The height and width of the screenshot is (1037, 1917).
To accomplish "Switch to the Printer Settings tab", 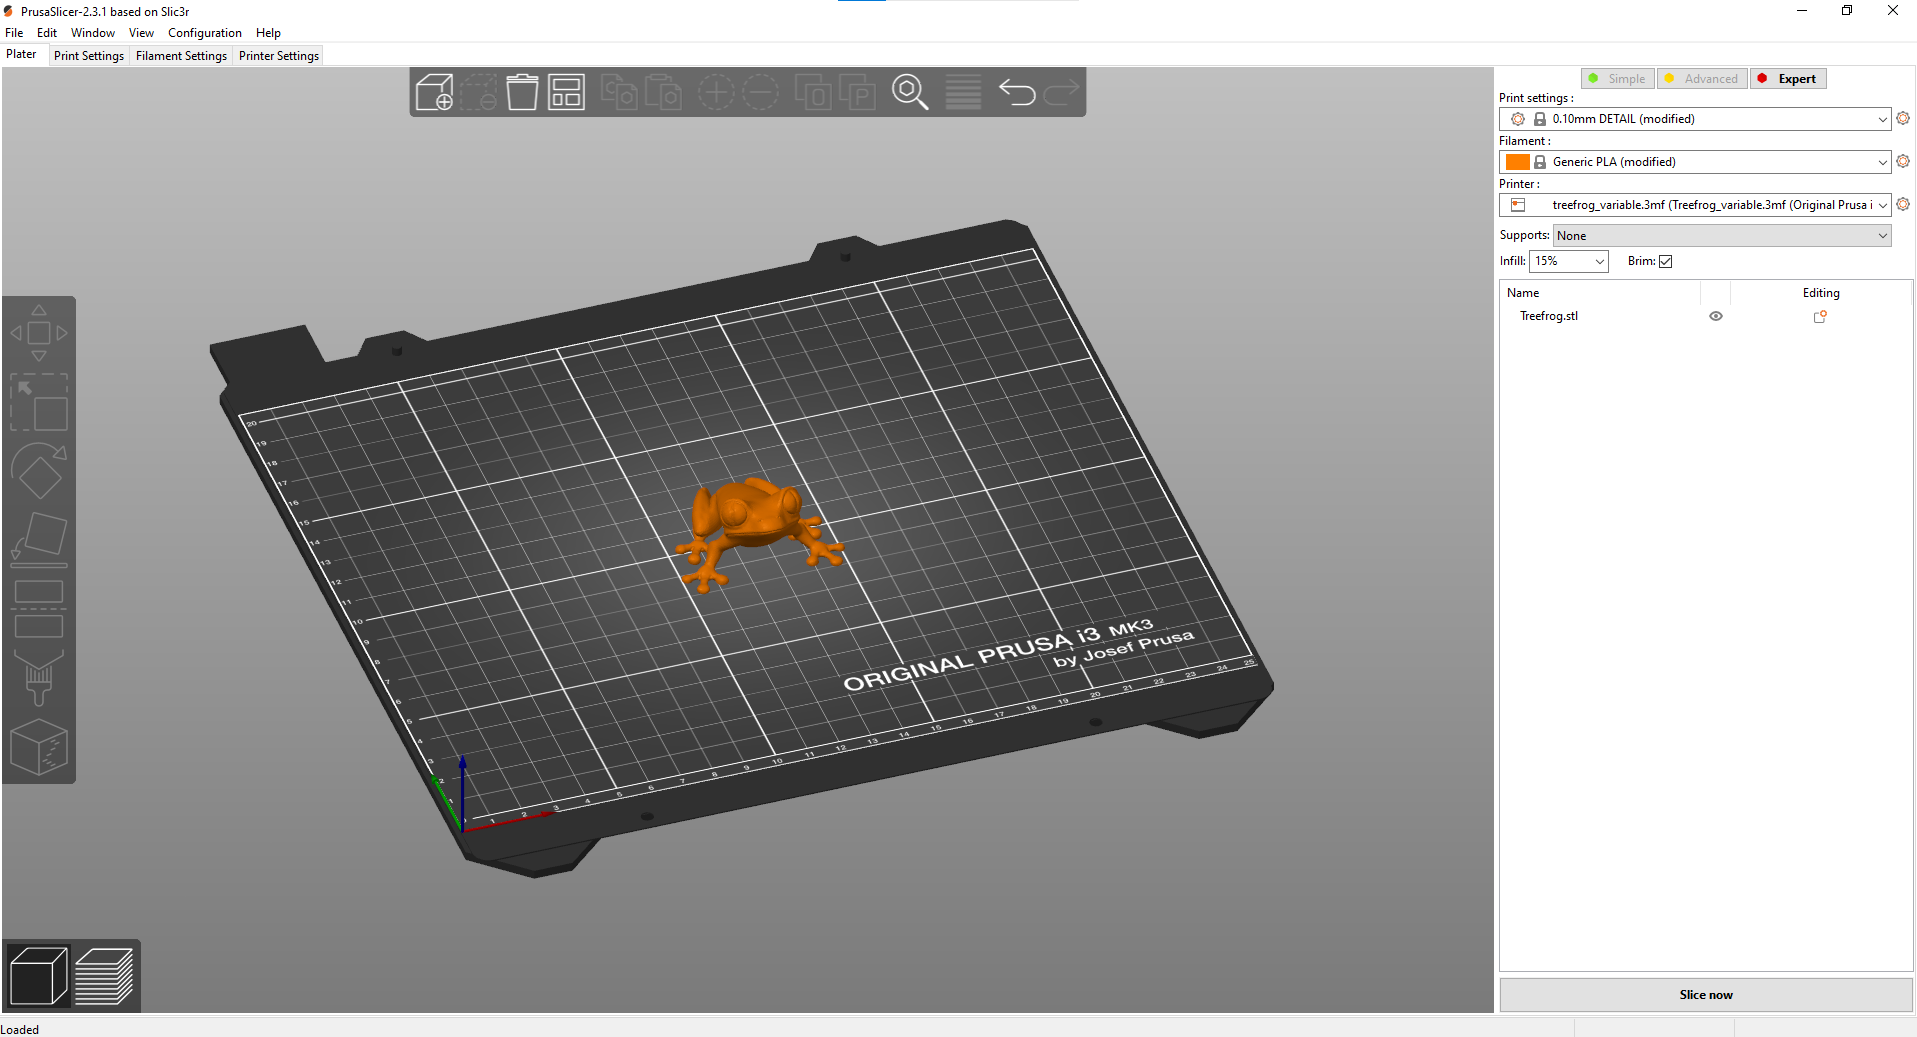I will click(x=279, y=56).
